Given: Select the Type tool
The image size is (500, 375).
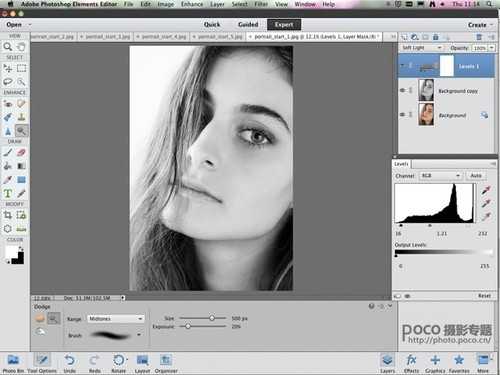Looking at the screenshot, I should [x=8, y=193].
